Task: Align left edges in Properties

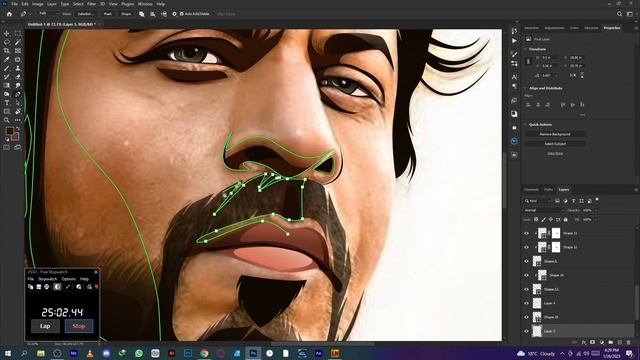Action: pos(528,105)
